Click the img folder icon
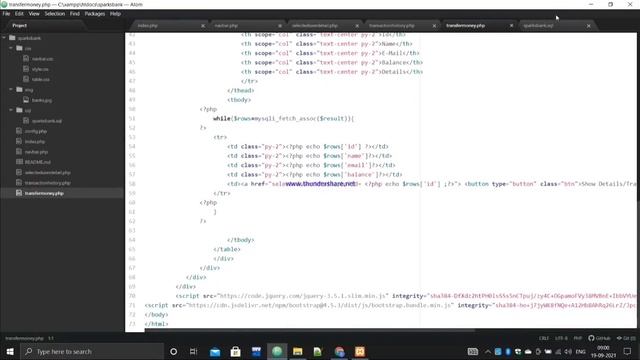 (x=19, y=89)
